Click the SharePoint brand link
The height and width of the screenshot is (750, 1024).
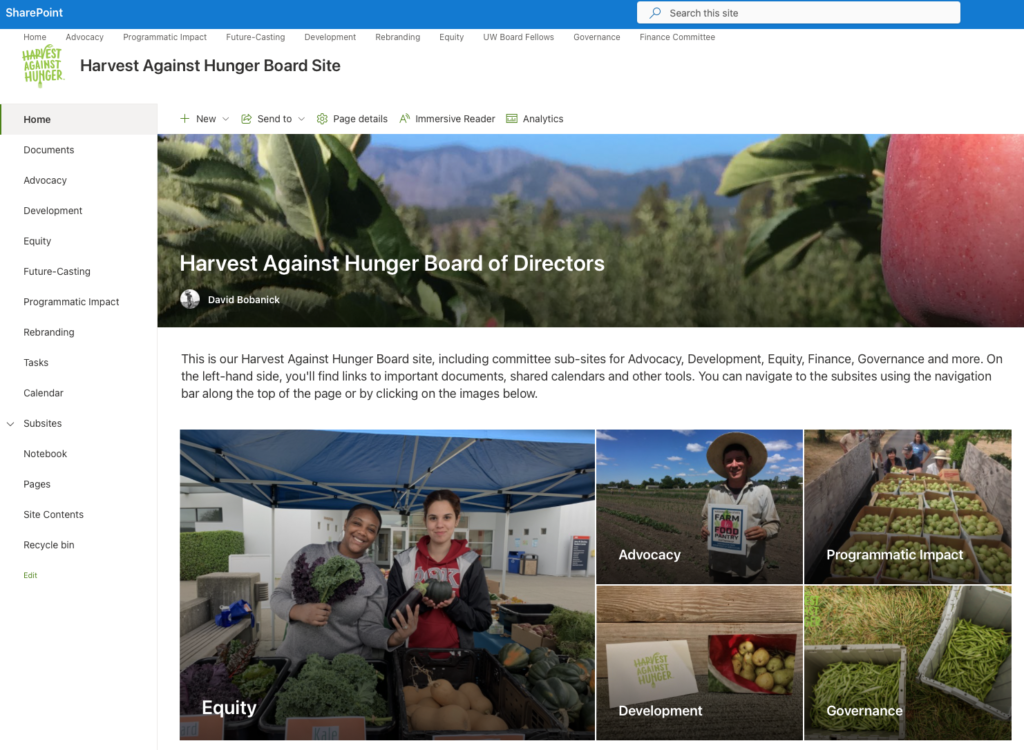point(34,12)
